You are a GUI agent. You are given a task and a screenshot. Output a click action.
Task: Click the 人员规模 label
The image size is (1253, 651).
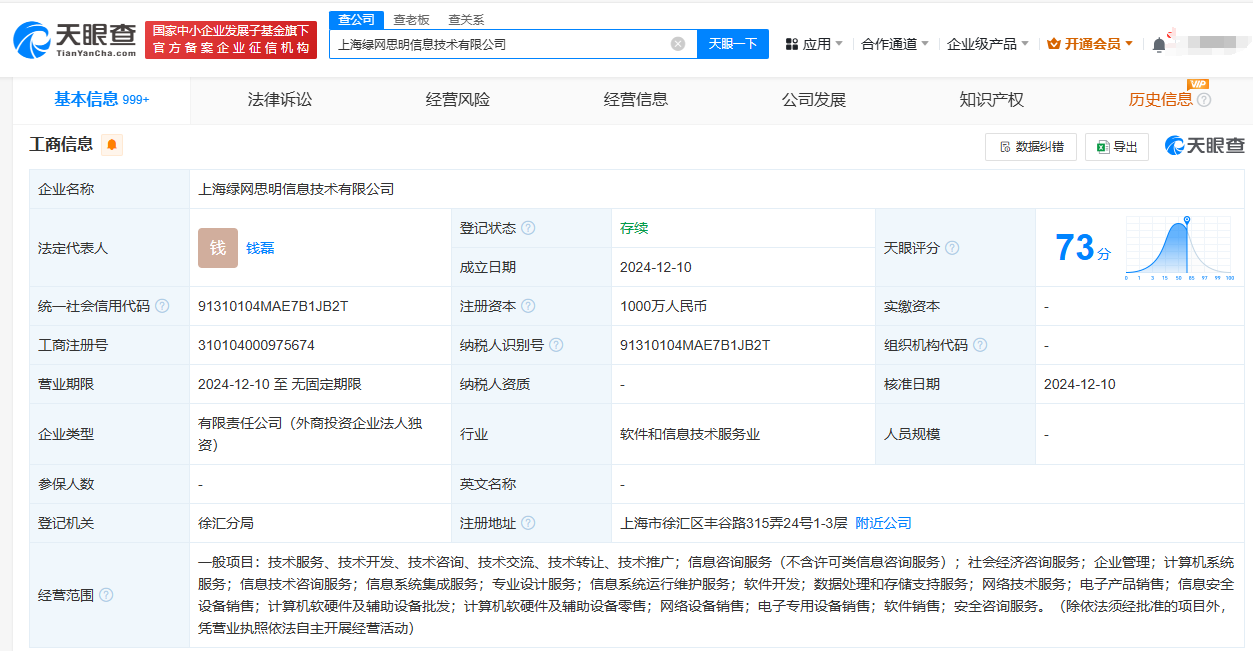point(912,434)
